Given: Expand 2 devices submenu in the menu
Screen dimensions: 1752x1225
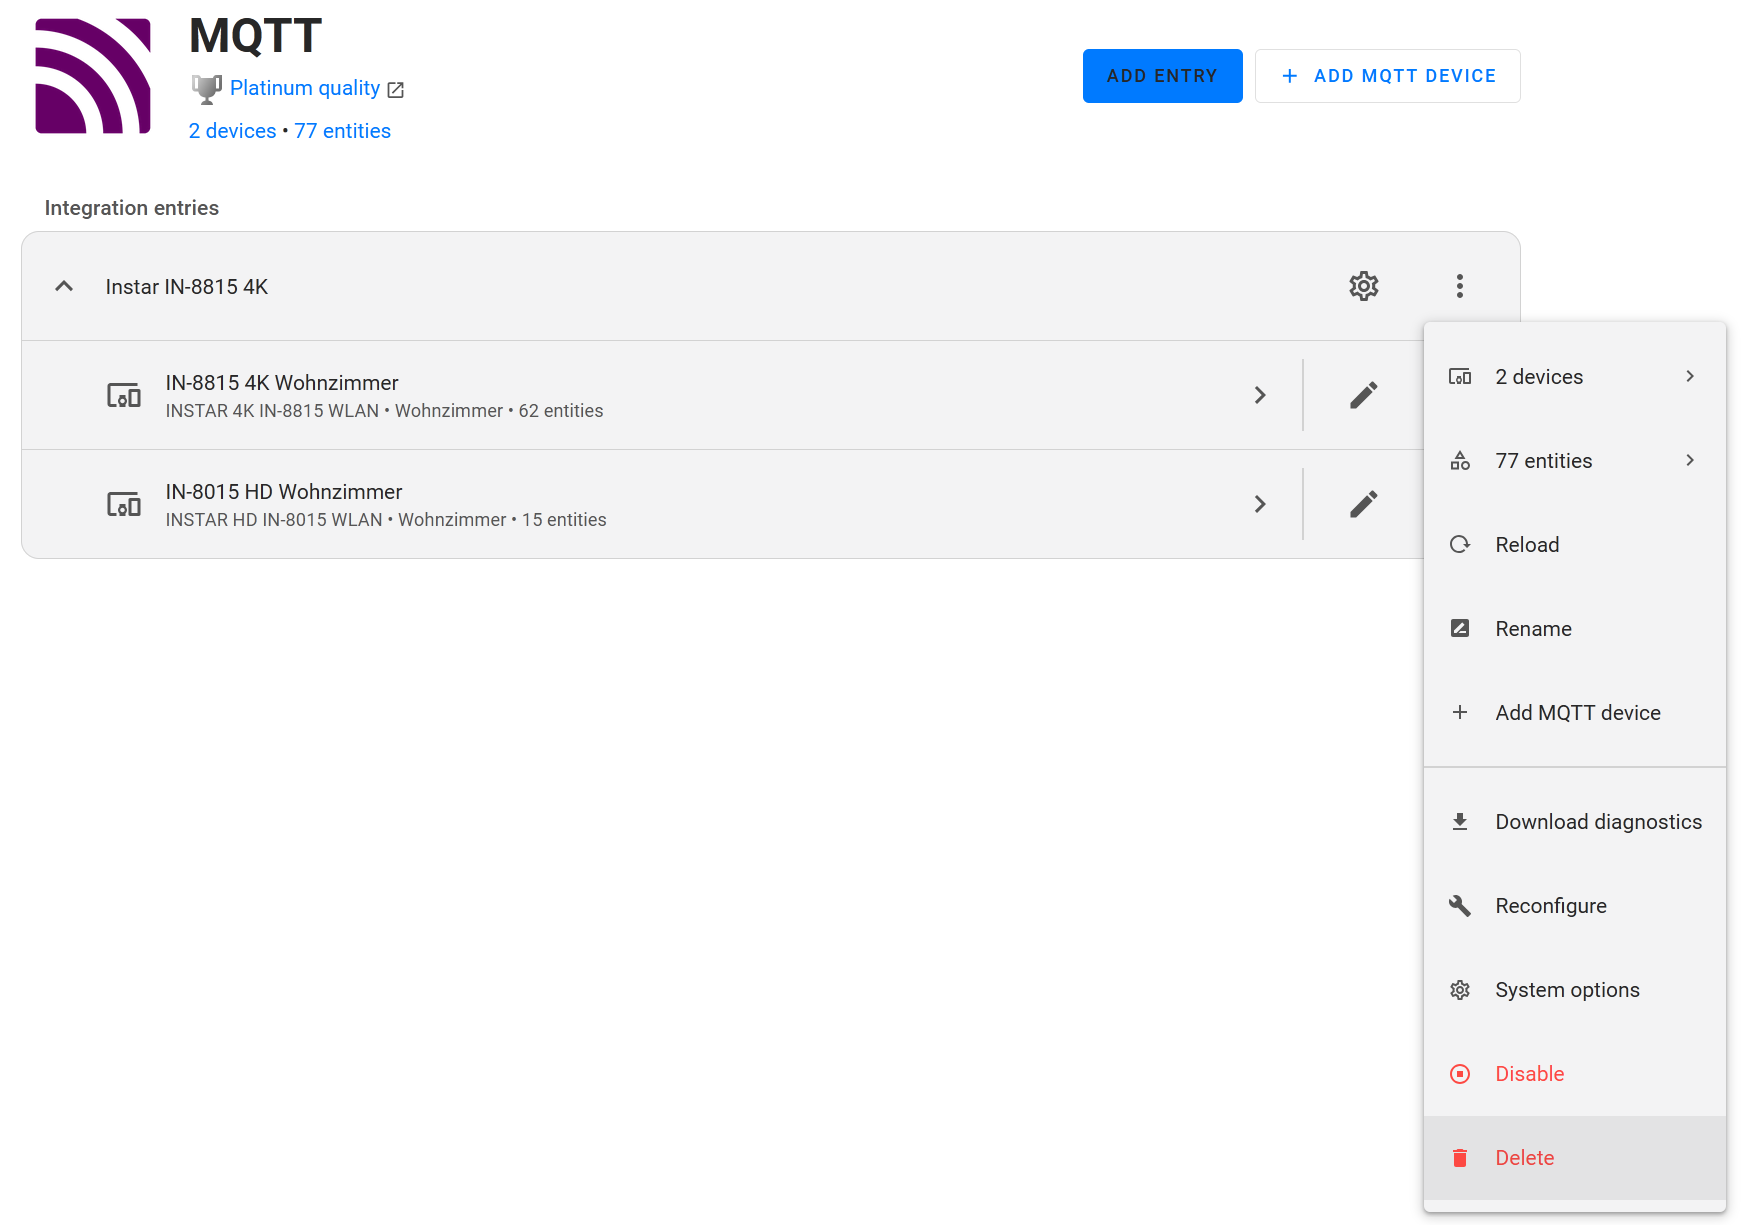Looking at the screenshot, I should point(1574,377).
